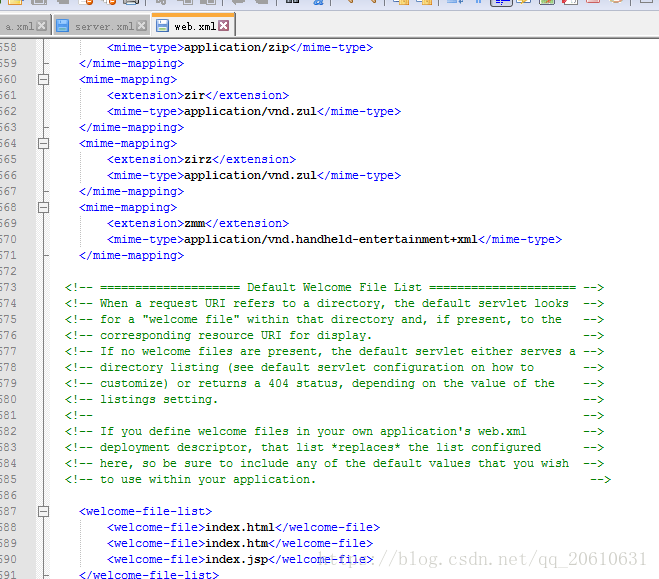
Task: Click the <mime-mapping> opening tag on line 564
Action: pyautogui.click(x=128, y=143)
